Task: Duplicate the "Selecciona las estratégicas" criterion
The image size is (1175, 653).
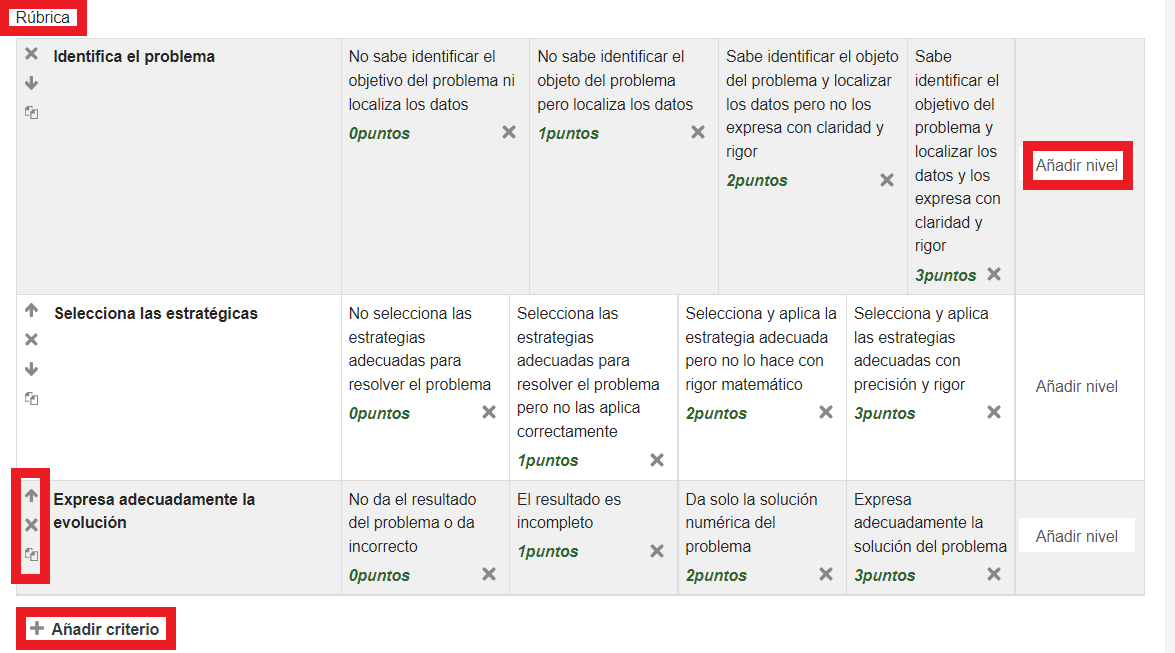Action: point(31,398)
